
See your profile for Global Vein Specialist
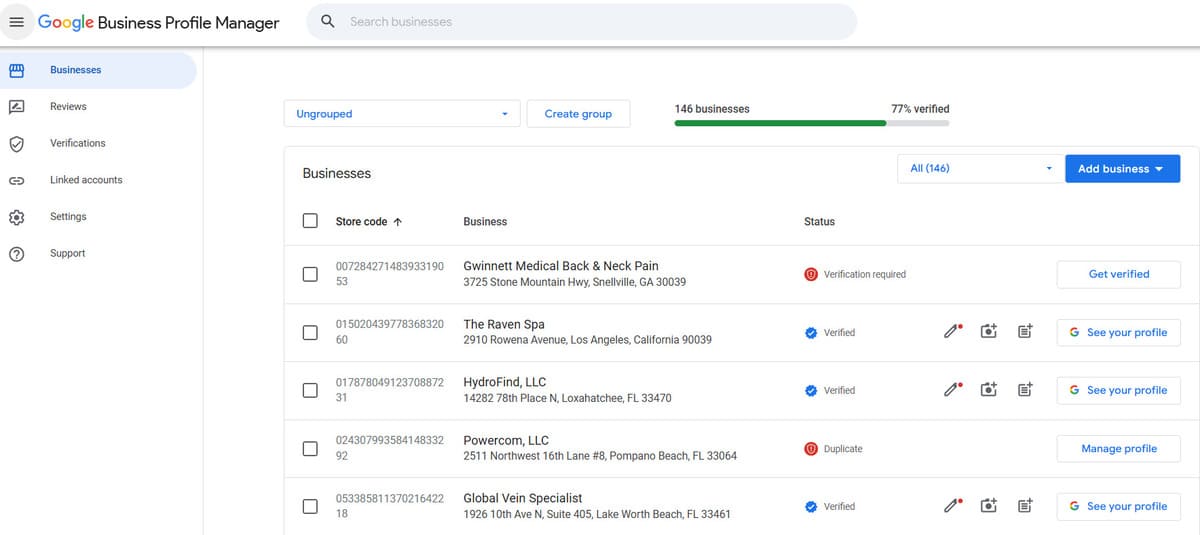(x=1119, y=506)
